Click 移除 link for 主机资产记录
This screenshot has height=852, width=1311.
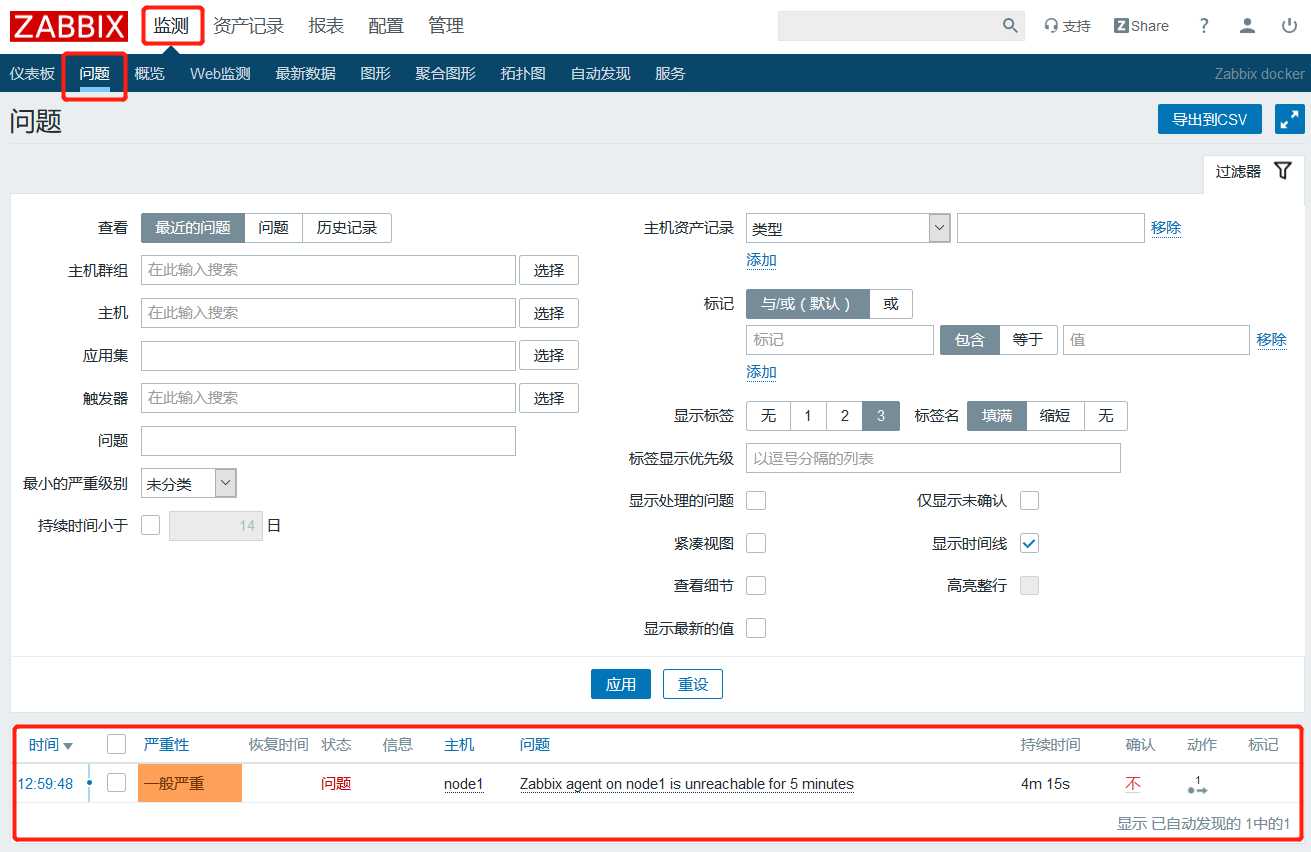(1166, 228)
